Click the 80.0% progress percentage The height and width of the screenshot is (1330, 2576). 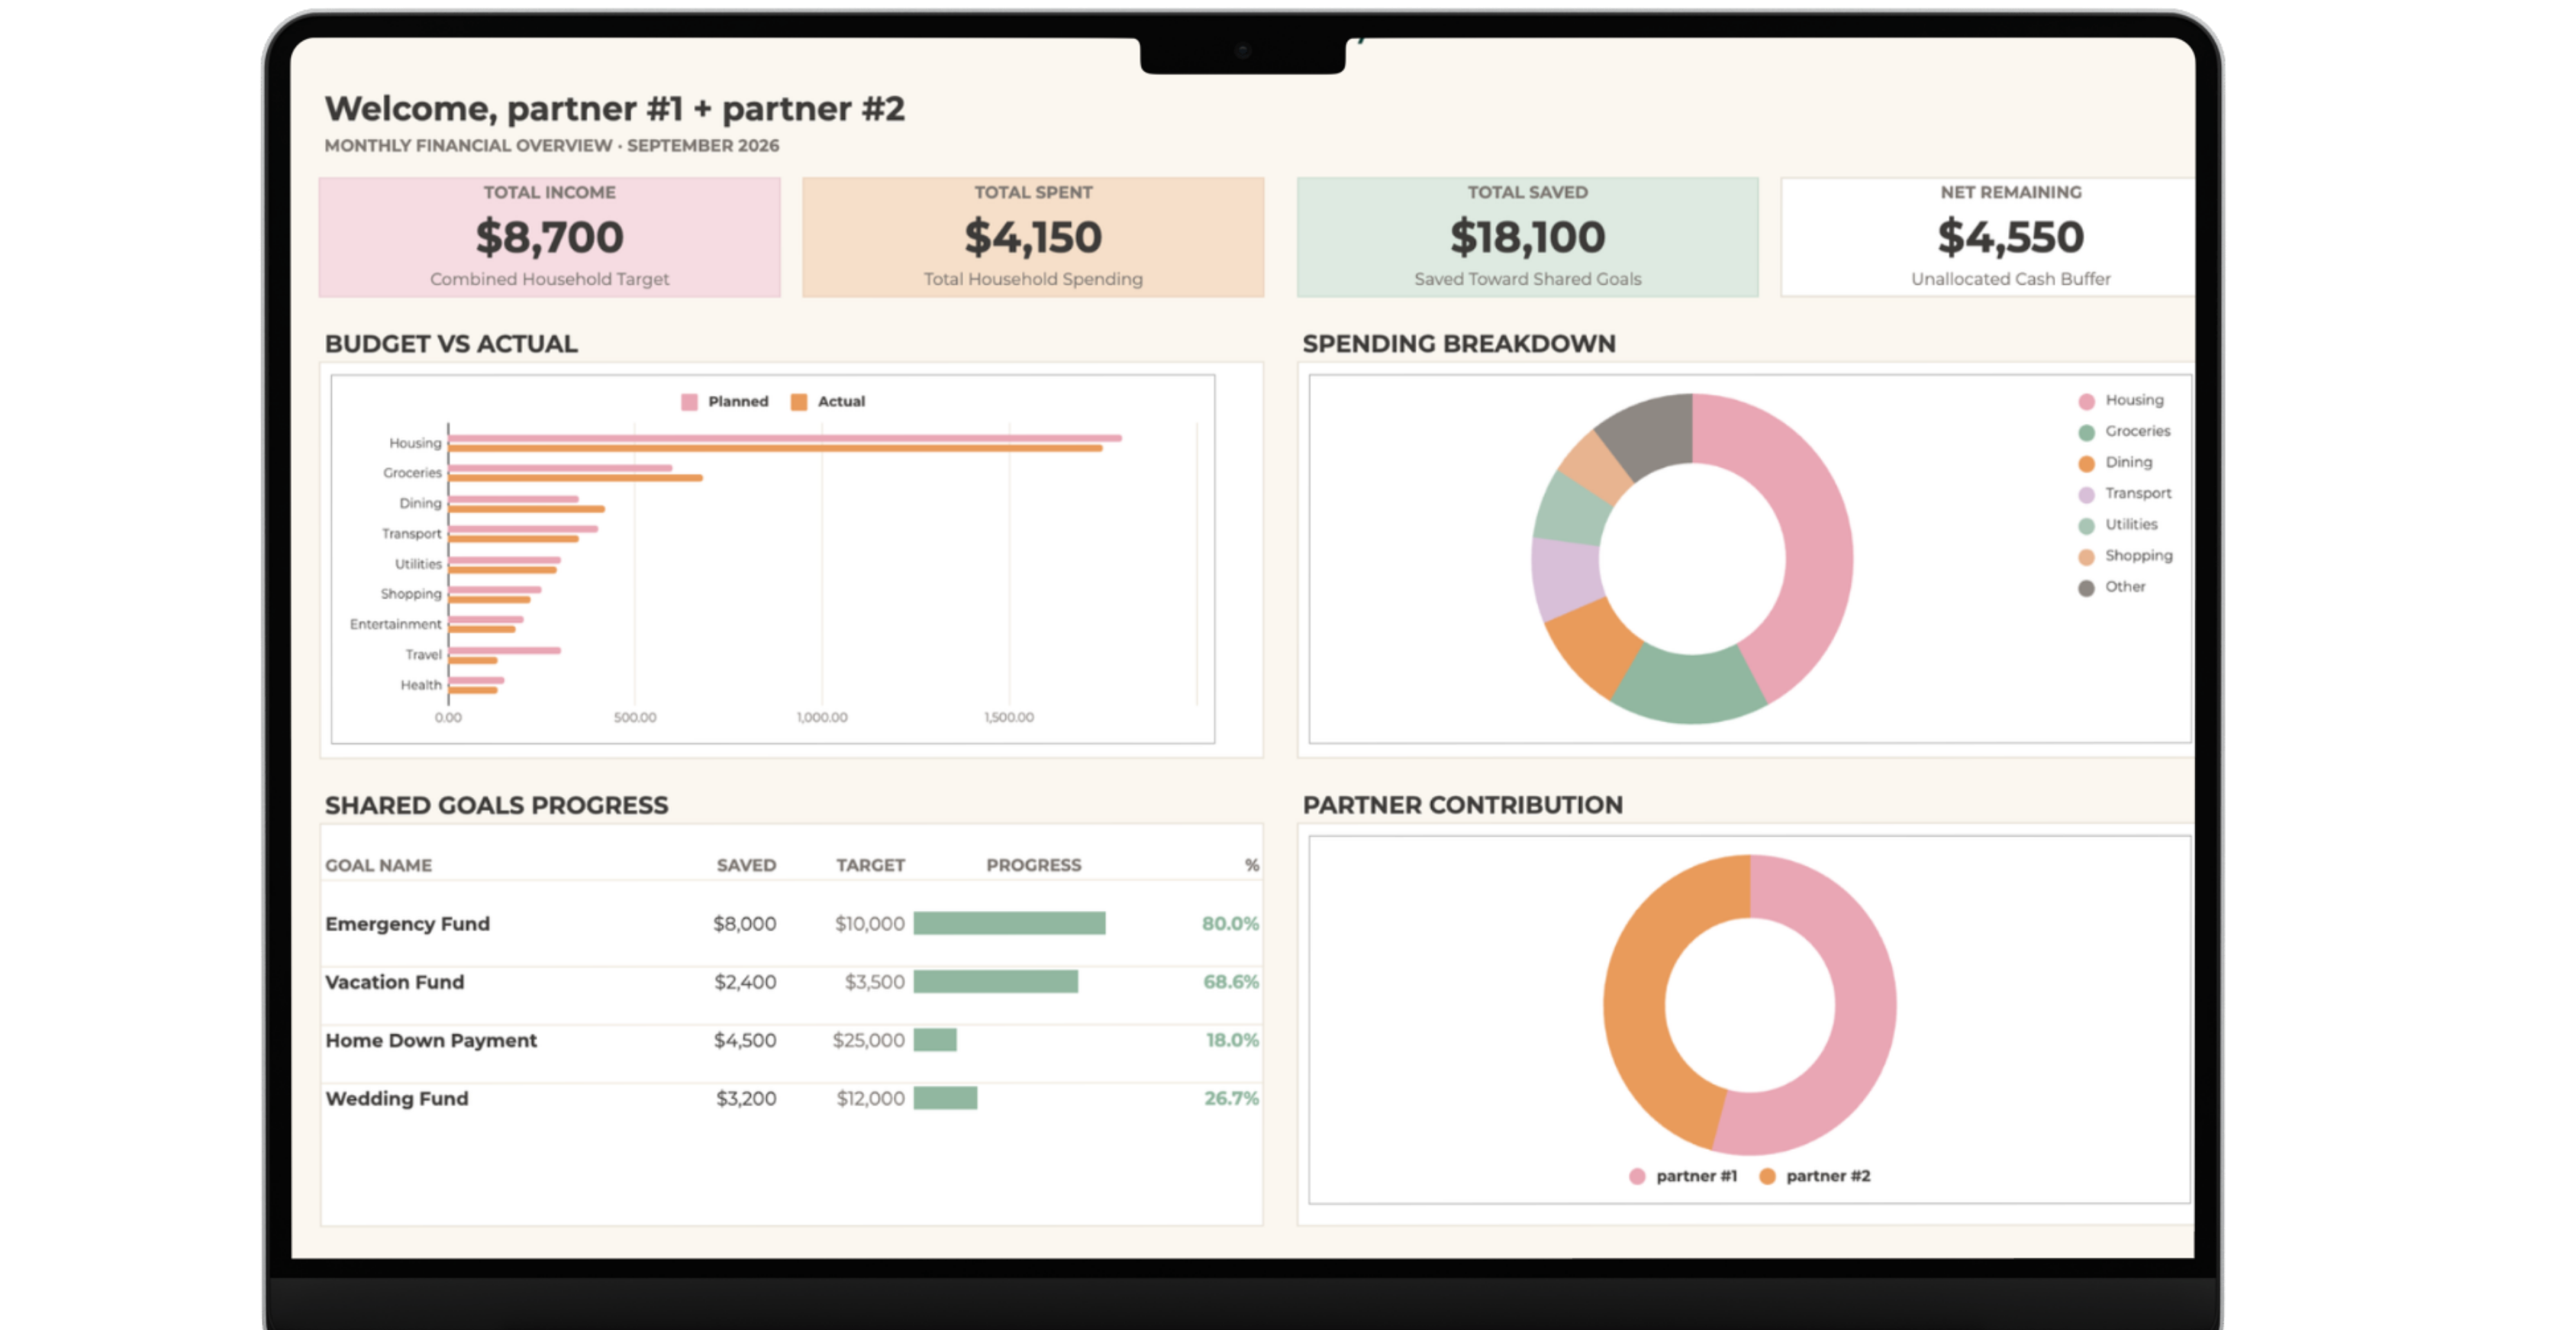[1230, 924]
